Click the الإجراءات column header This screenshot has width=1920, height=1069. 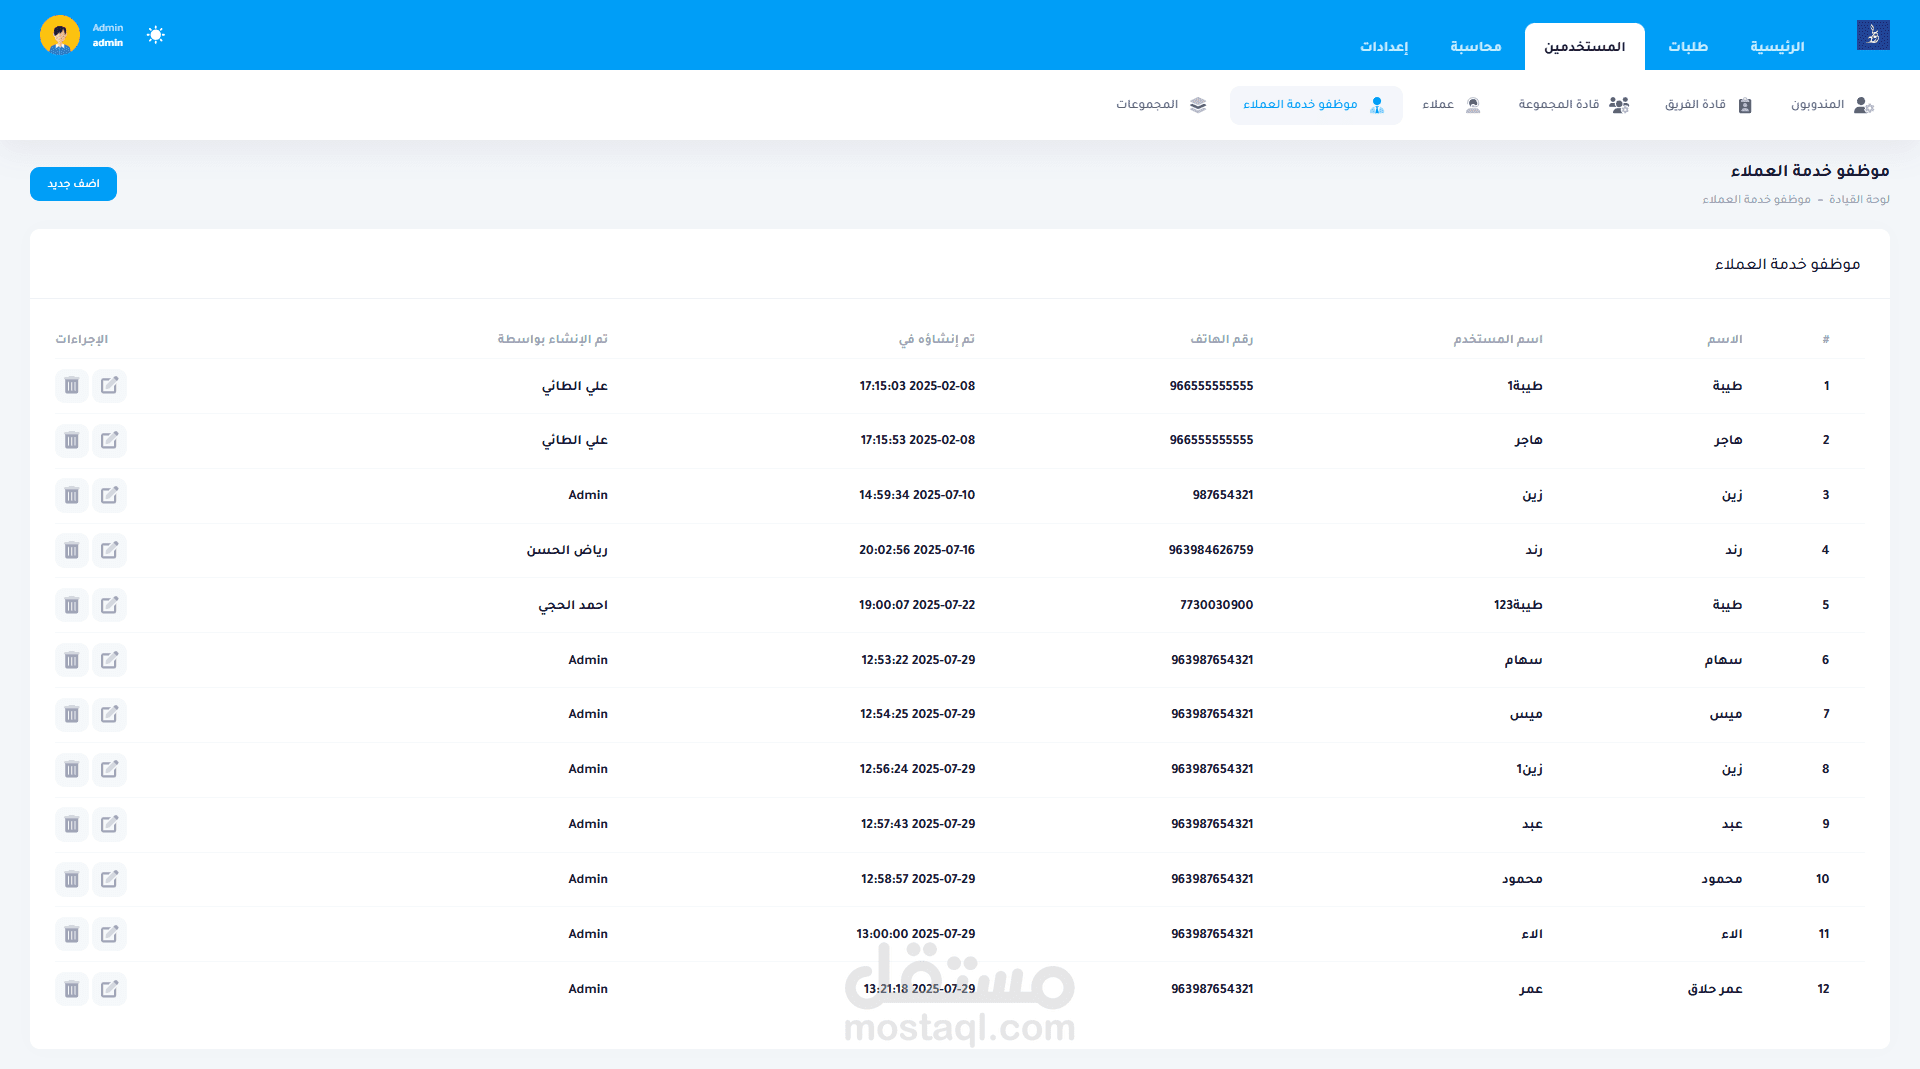click(82, 339)
